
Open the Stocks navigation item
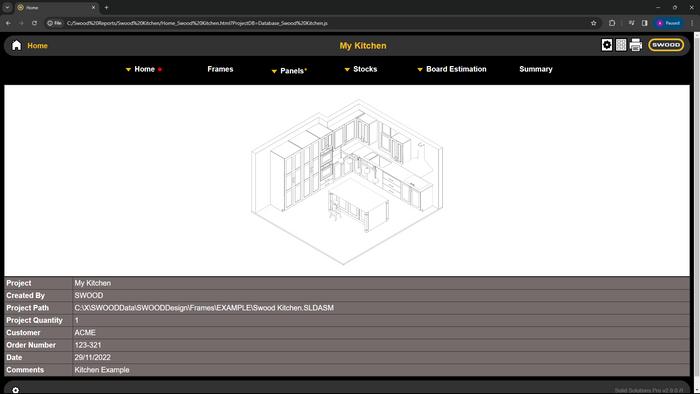[365, 69]
